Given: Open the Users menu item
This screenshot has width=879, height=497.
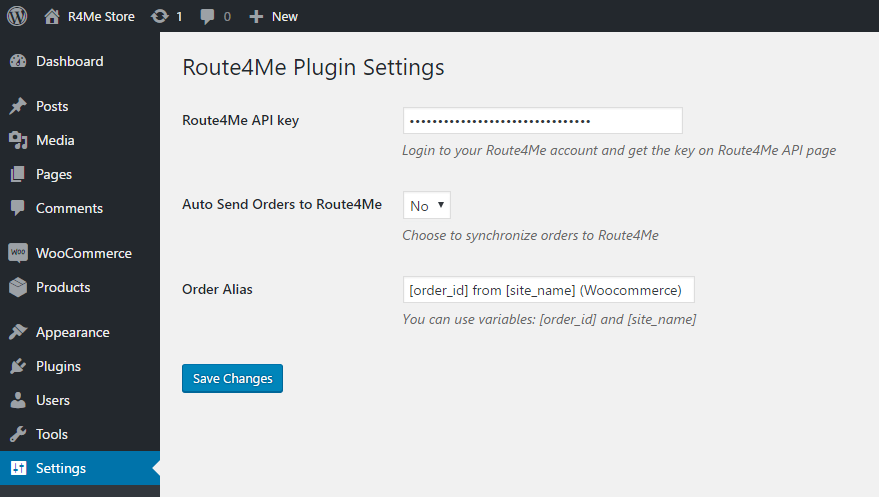Looking at the screenshot, I should tap(53, 400).
